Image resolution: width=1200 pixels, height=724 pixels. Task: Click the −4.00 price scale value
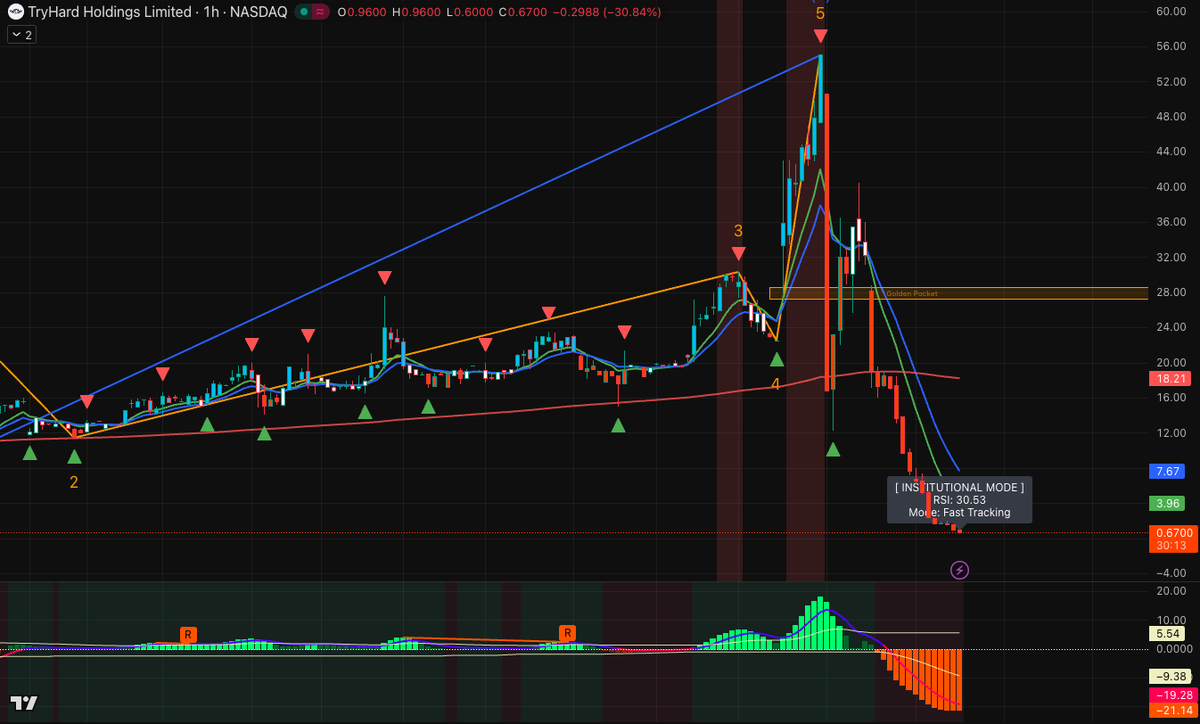[x=1170, y=573]
